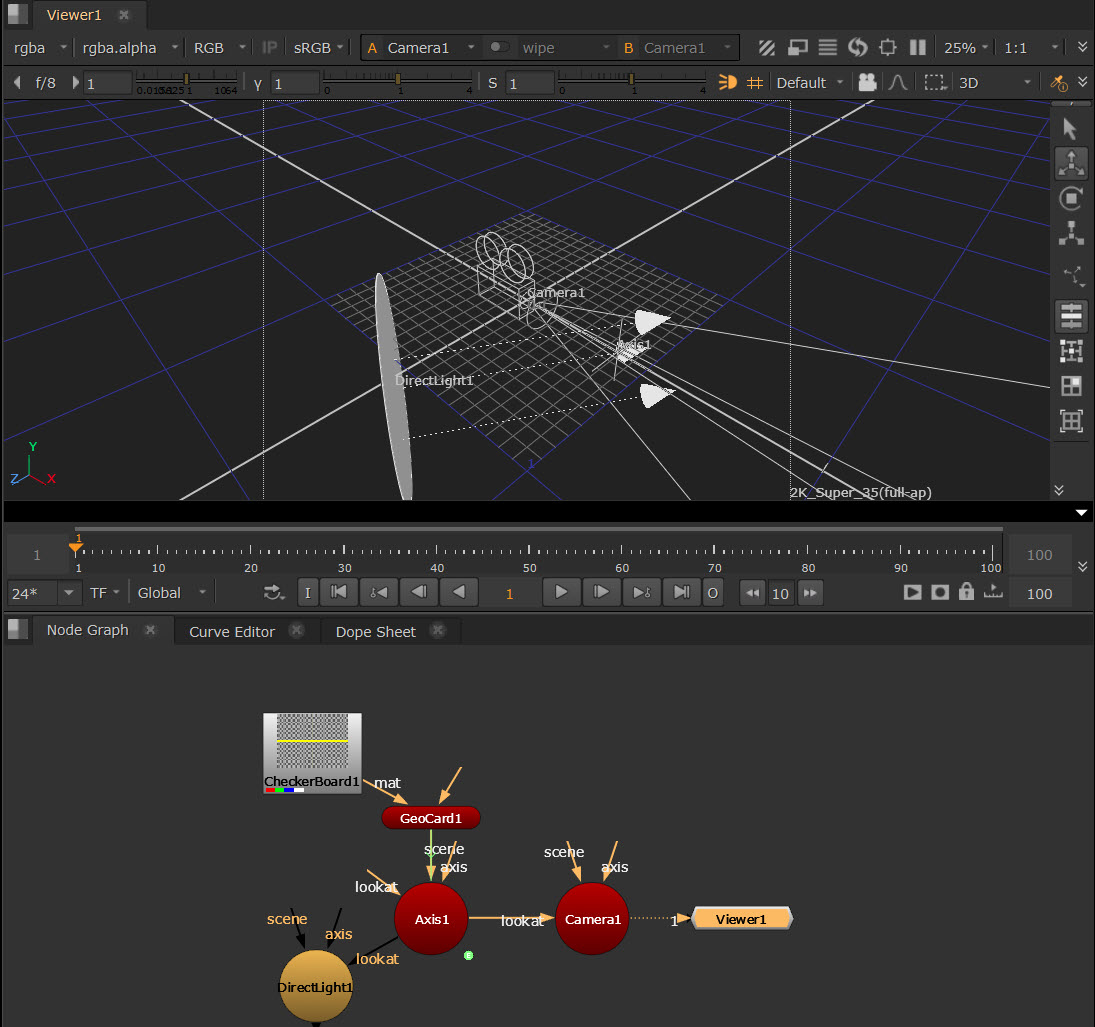Click the region of interest icon

click(x=887, y=47)
